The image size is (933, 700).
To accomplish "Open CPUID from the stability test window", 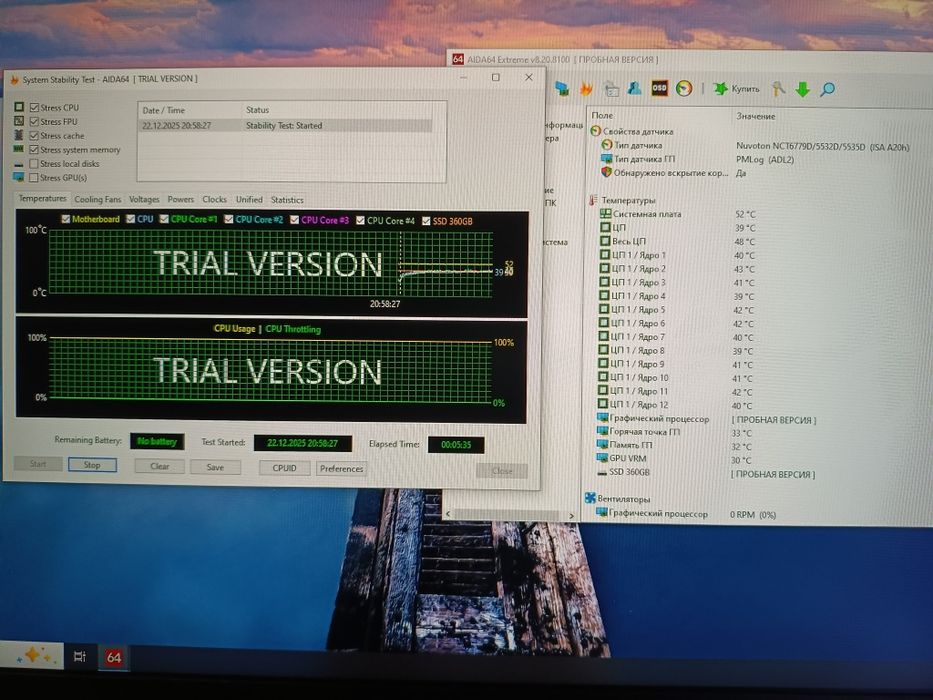I will tap(284, 468).
